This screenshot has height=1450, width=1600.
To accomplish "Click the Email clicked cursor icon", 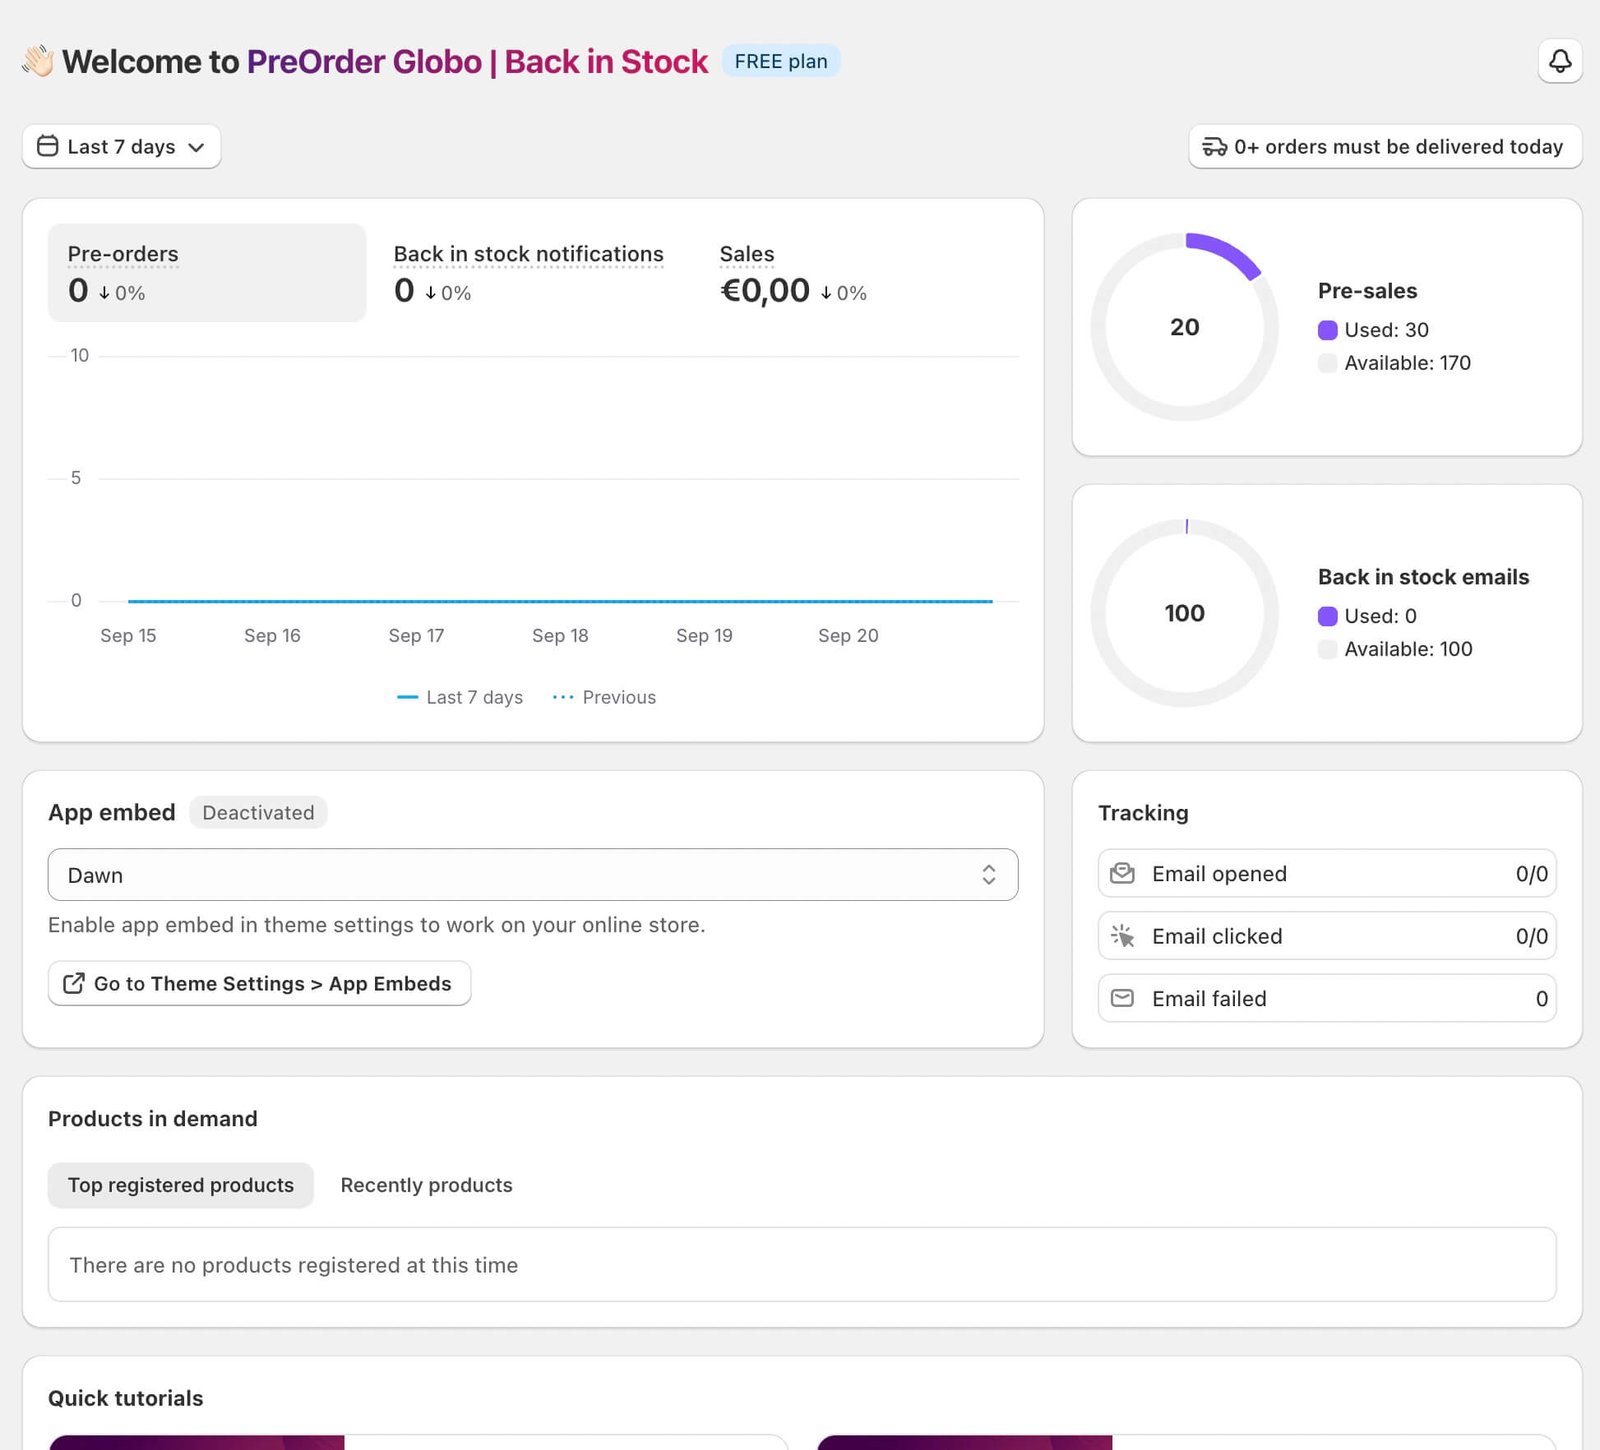I will [1122, 936].
